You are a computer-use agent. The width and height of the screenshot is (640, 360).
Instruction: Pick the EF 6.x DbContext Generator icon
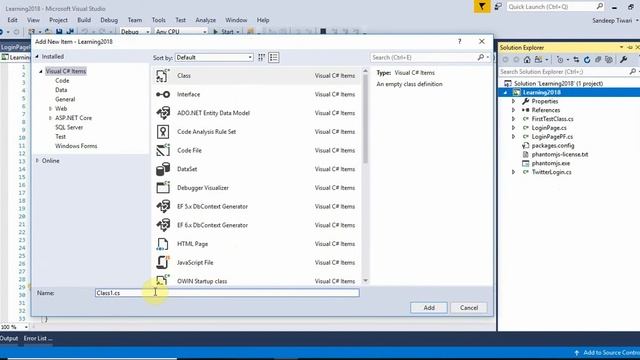coord(163,225)
